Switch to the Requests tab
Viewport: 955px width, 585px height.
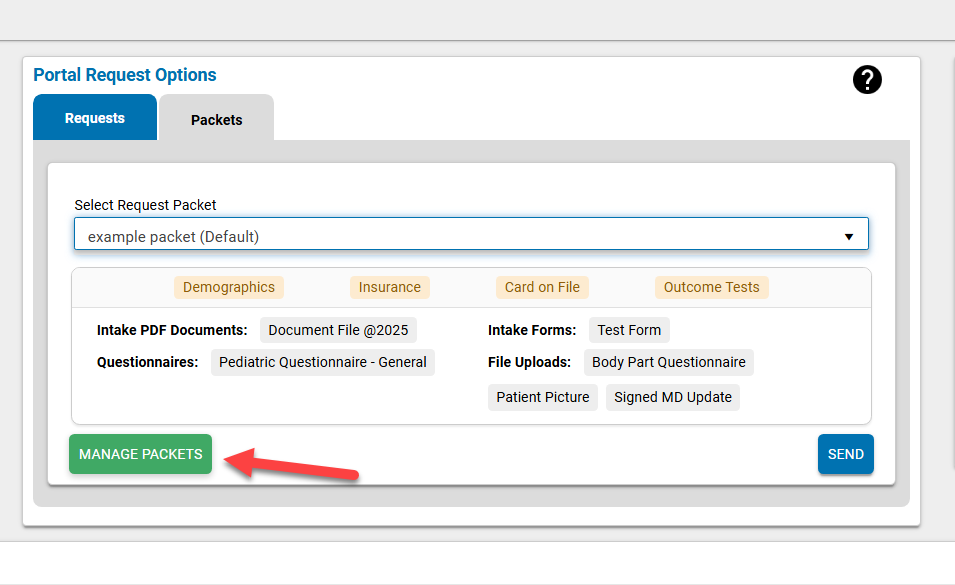(95, 118)
